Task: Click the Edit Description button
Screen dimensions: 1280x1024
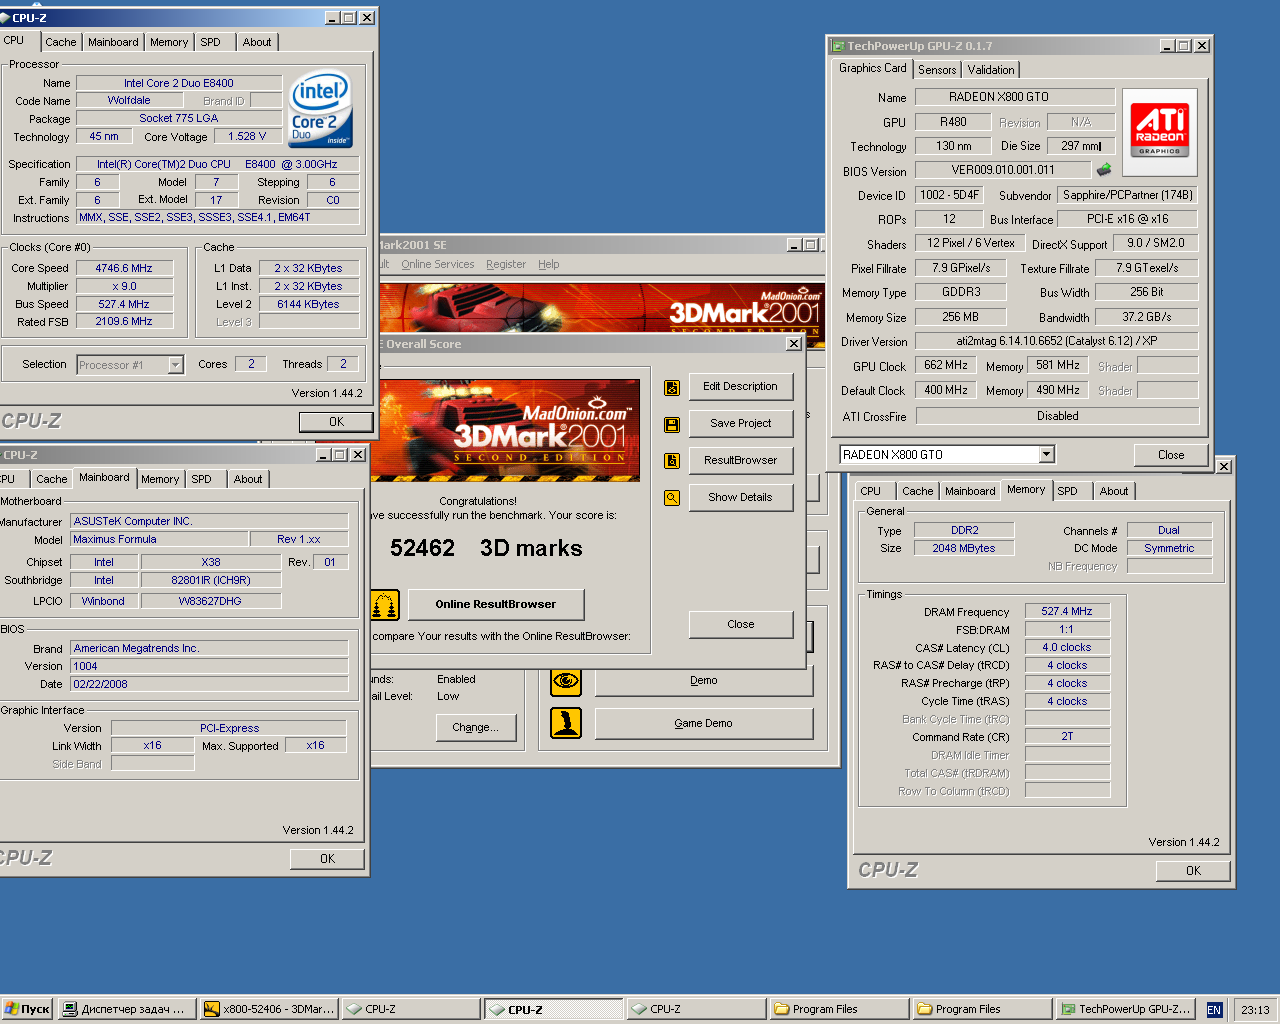Action: pyautogui.click(x=741, y=387)
